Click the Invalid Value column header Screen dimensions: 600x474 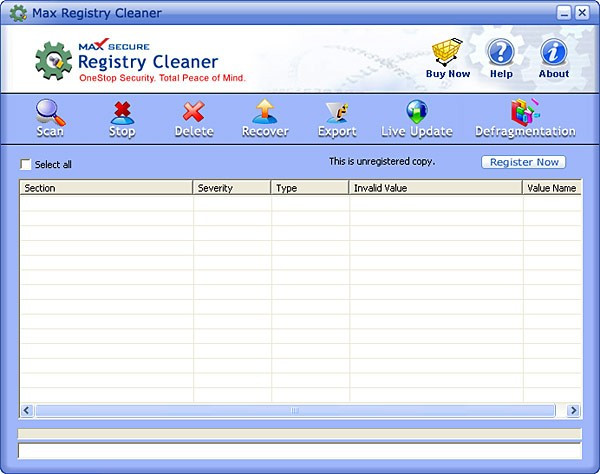[436, 188]
